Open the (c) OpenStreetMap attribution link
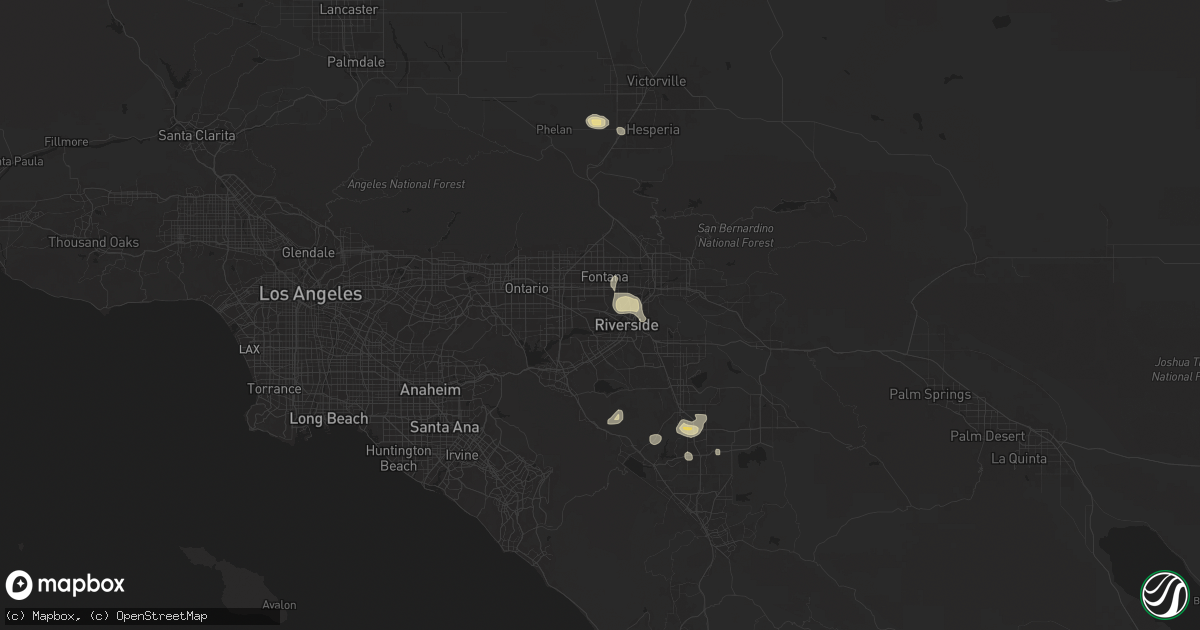 (149, 616)
